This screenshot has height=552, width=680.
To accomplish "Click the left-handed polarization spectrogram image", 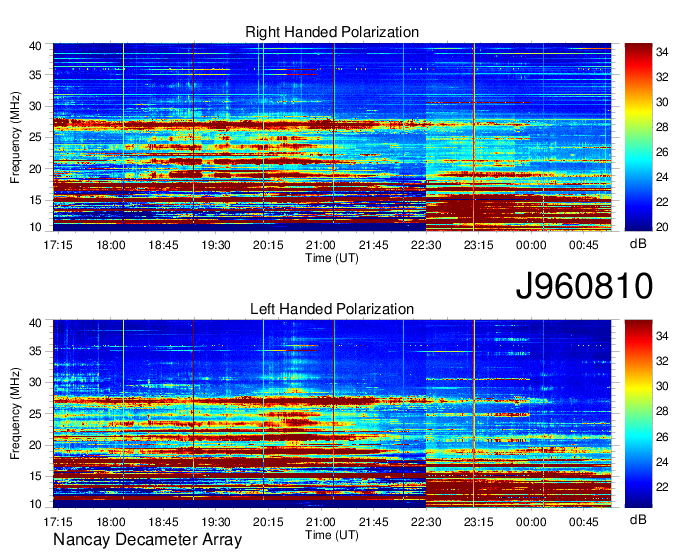I will tap(332, 414).
